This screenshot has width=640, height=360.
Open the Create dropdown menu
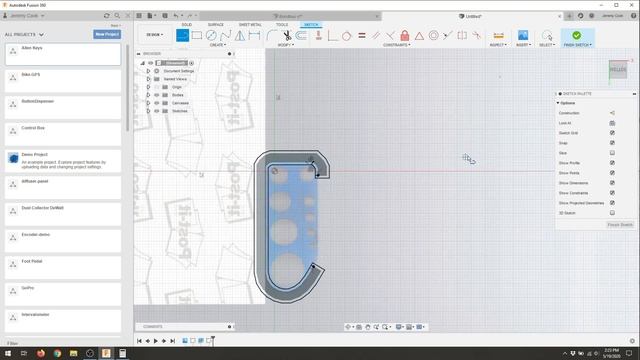tap(218, 45)
